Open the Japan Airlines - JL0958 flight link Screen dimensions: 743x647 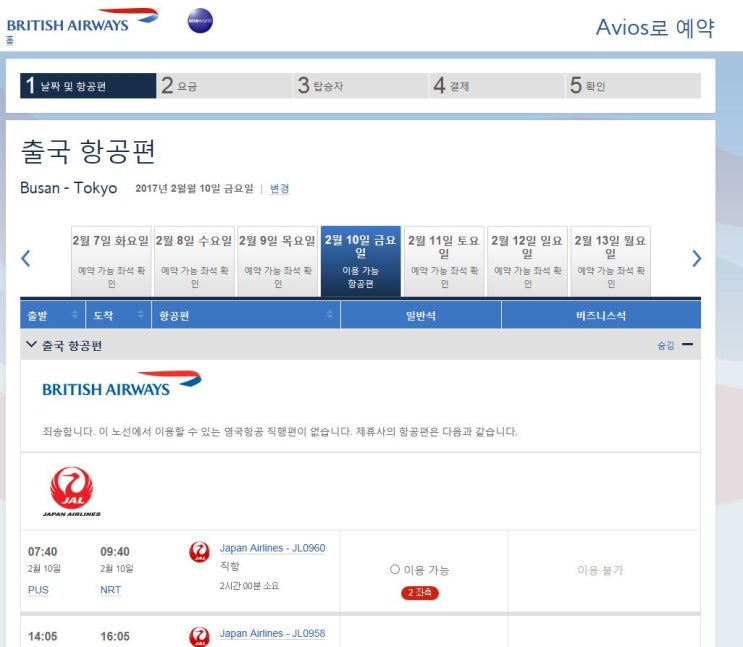tap(272, 633)
